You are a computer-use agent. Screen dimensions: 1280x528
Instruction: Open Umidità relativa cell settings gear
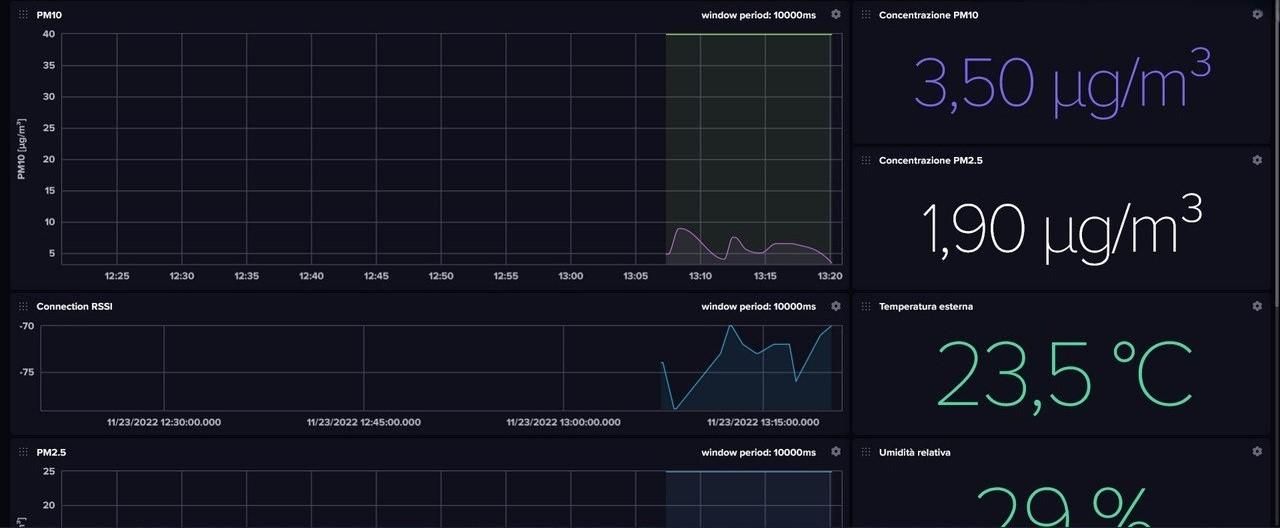[x=1257, y=451]
